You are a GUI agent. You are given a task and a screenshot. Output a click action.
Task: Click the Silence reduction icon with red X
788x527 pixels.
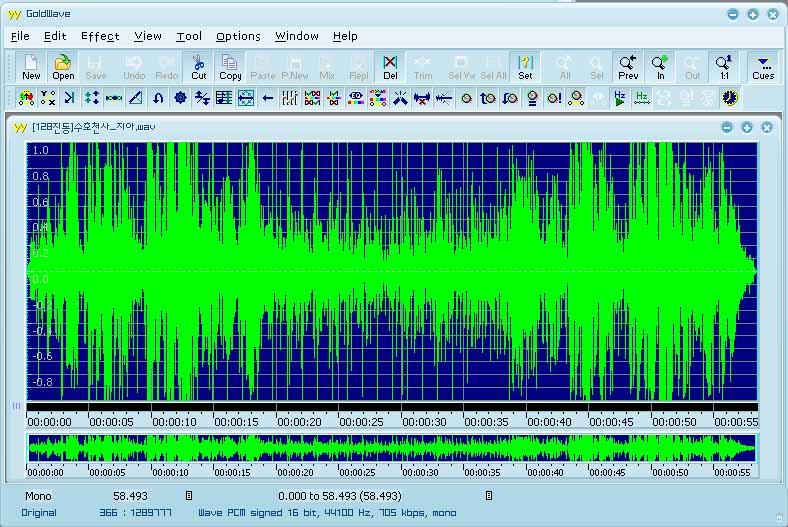click(422, 98)
